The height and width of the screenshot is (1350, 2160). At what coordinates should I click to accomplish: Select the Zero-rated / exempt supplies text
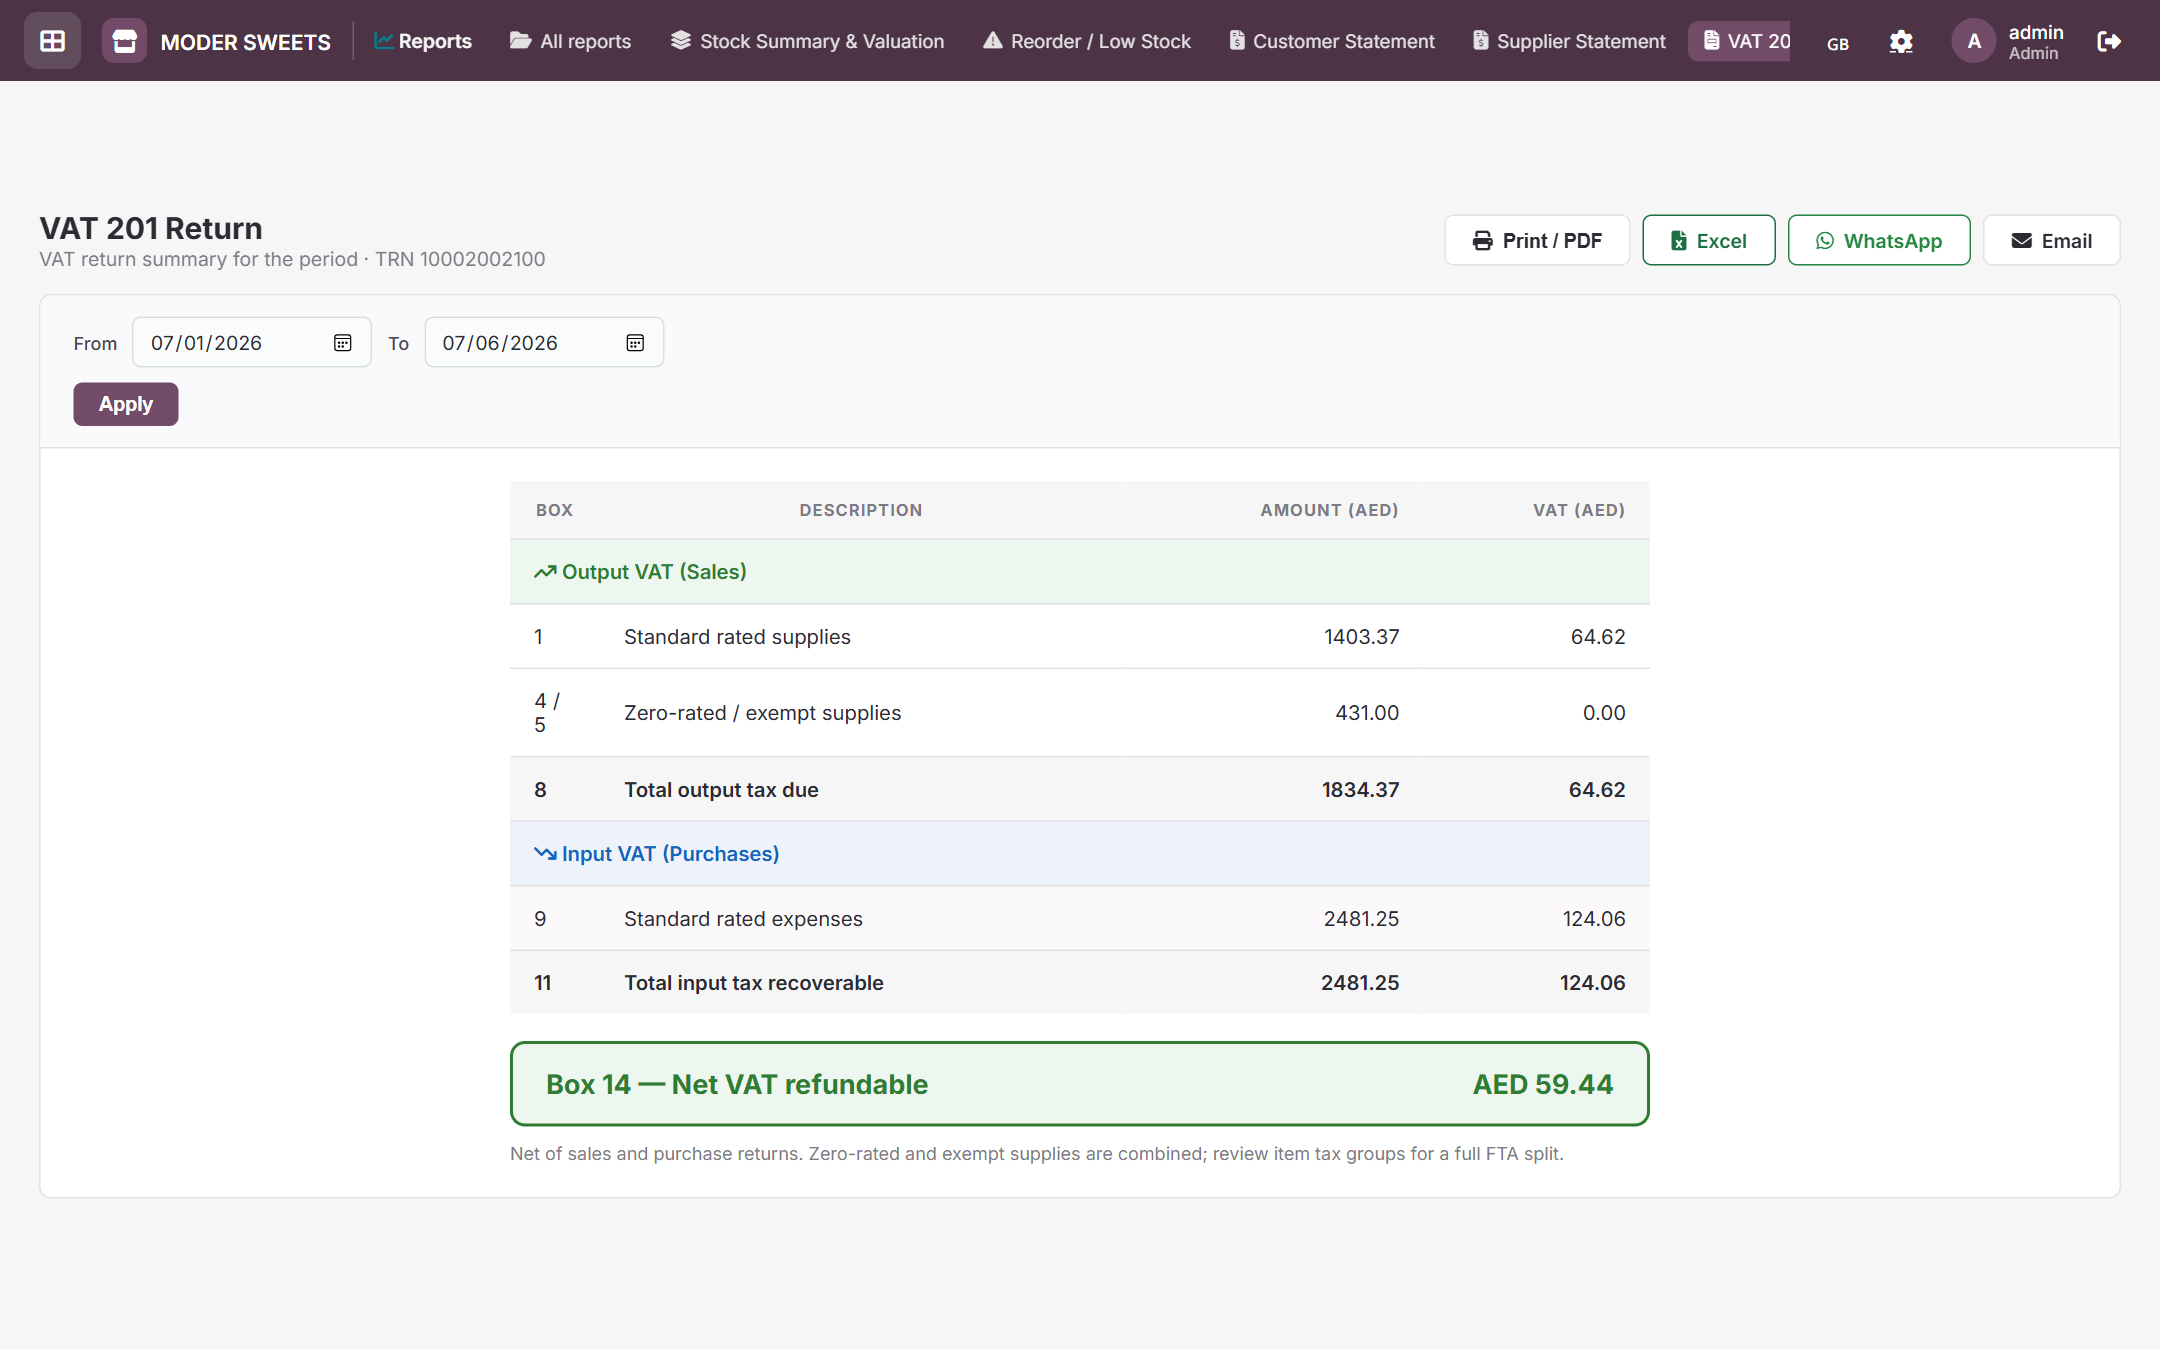point(762,713)
